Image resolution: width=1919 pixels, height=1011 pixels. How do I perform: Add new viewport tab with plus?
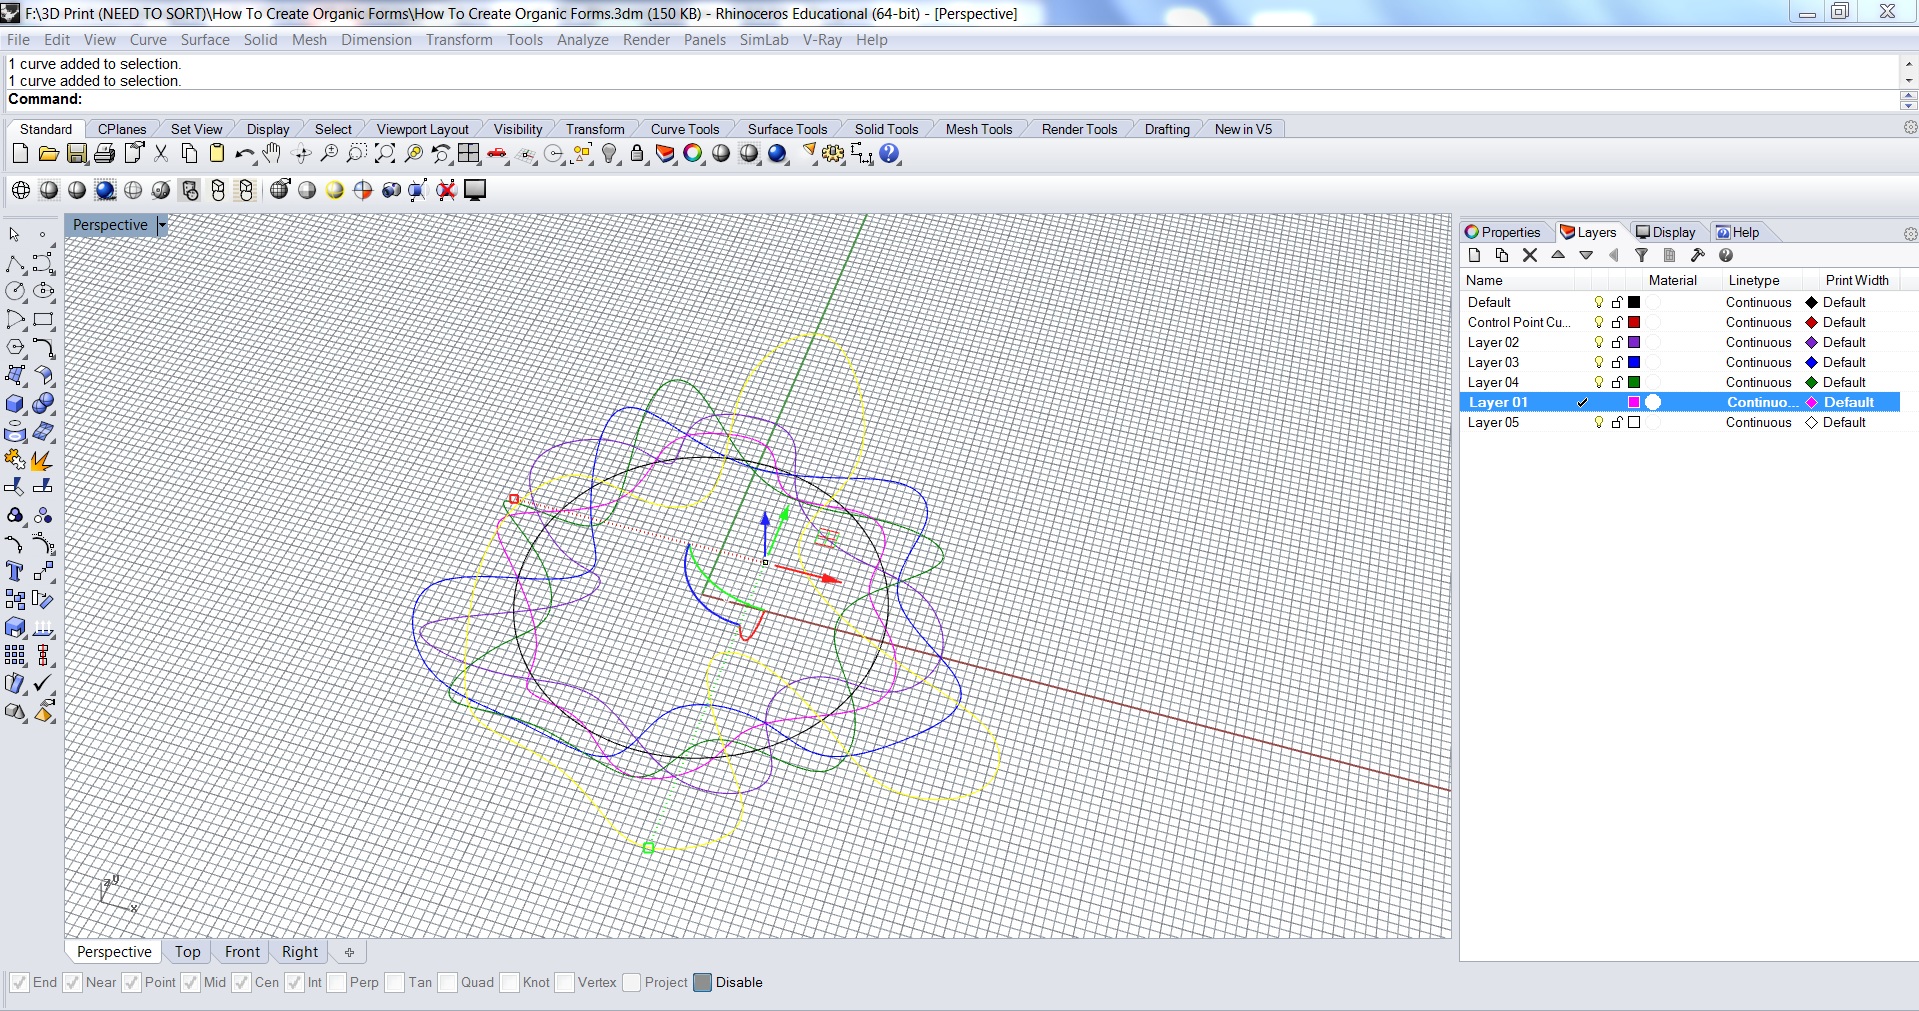coord(349,952)
